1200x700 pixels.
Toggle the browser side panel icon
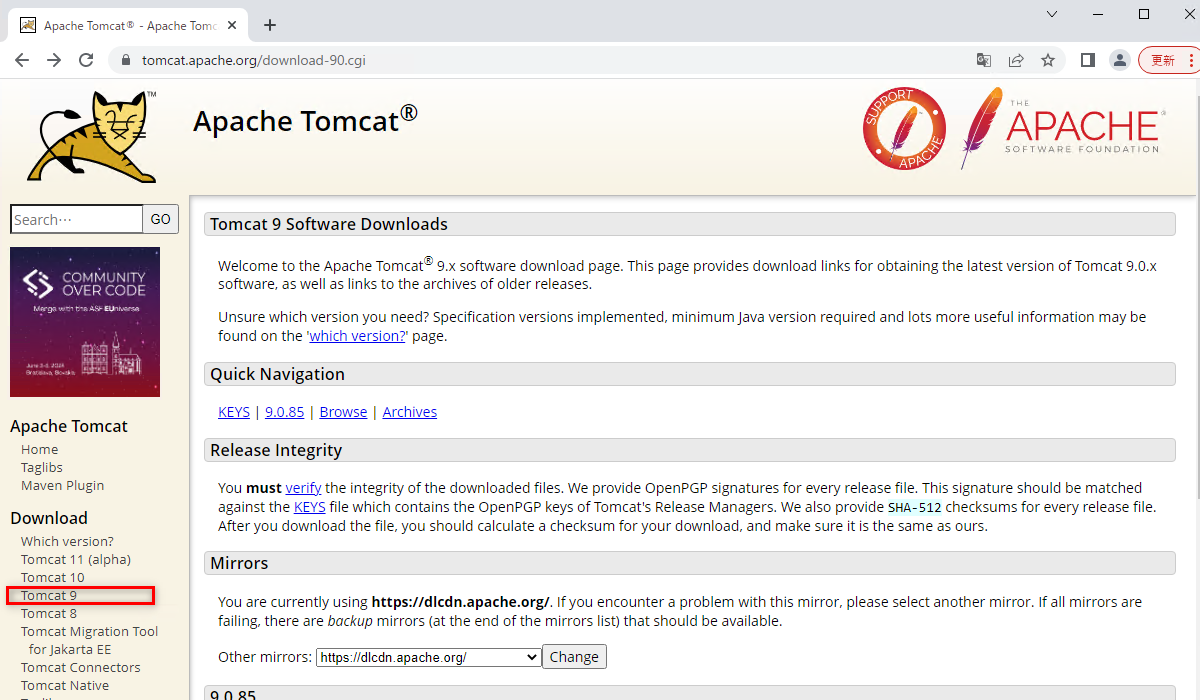[1088, 60]
